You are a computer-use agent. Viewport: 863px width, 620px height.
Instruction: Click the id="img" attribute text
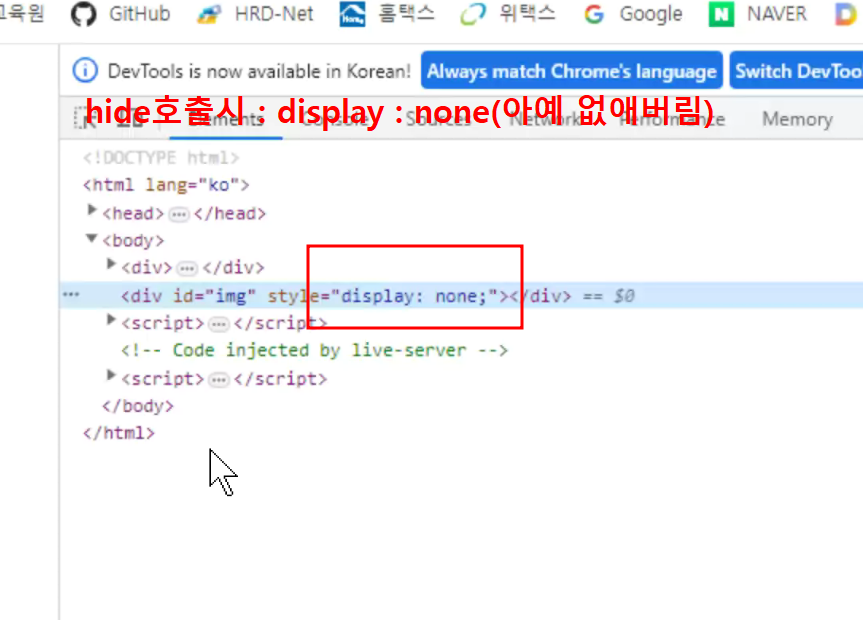pos(215,296)
